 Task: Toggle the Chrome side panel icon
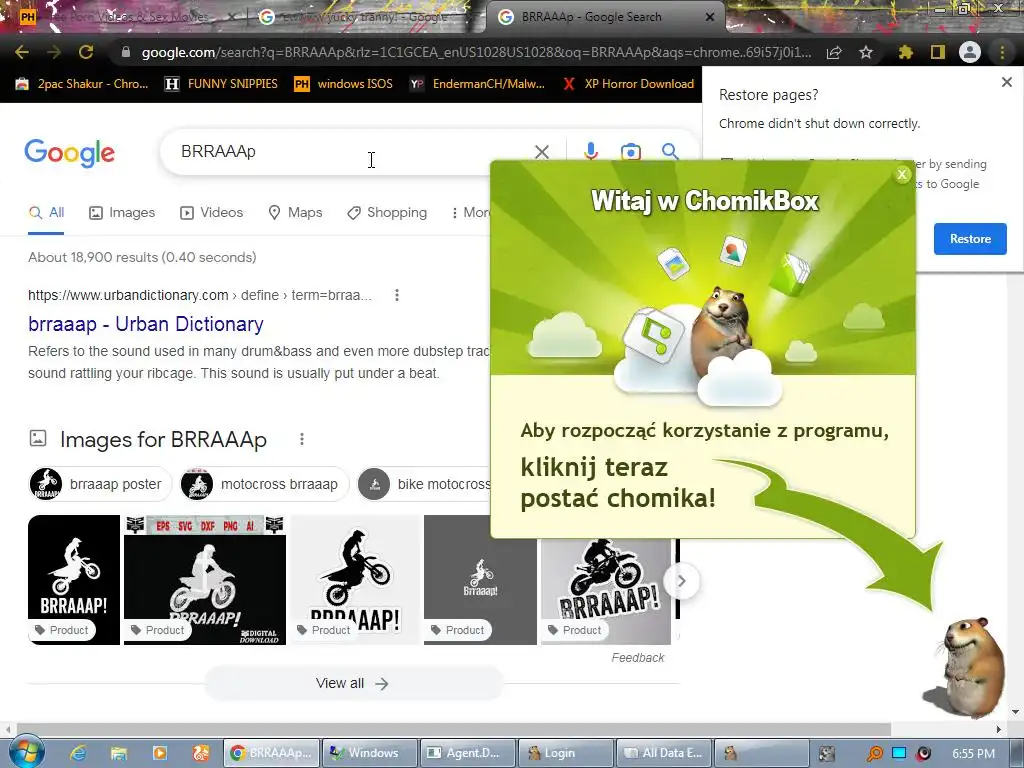click(x=938, y=52)
